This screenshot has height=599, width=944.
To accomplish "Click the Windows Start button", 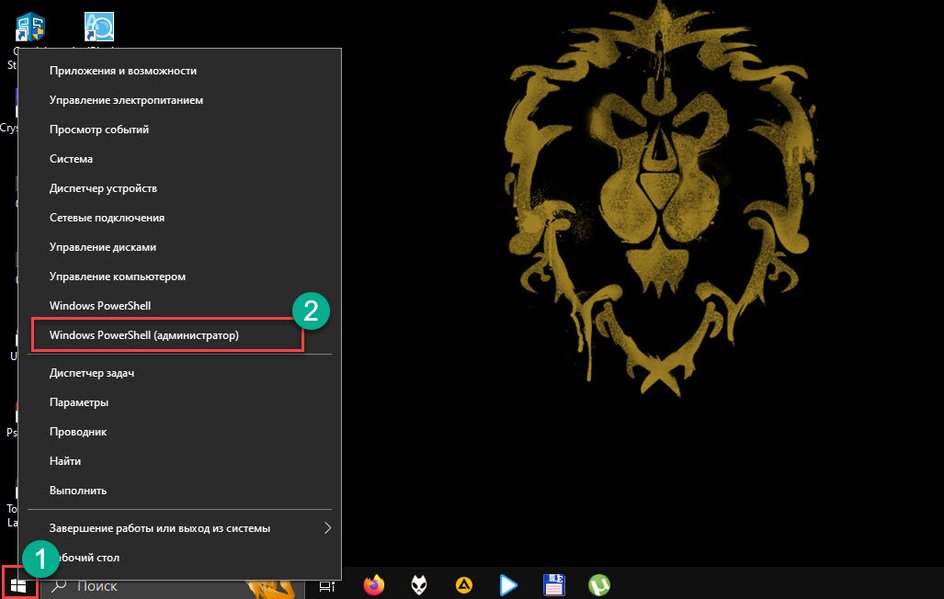I will 19,585.
